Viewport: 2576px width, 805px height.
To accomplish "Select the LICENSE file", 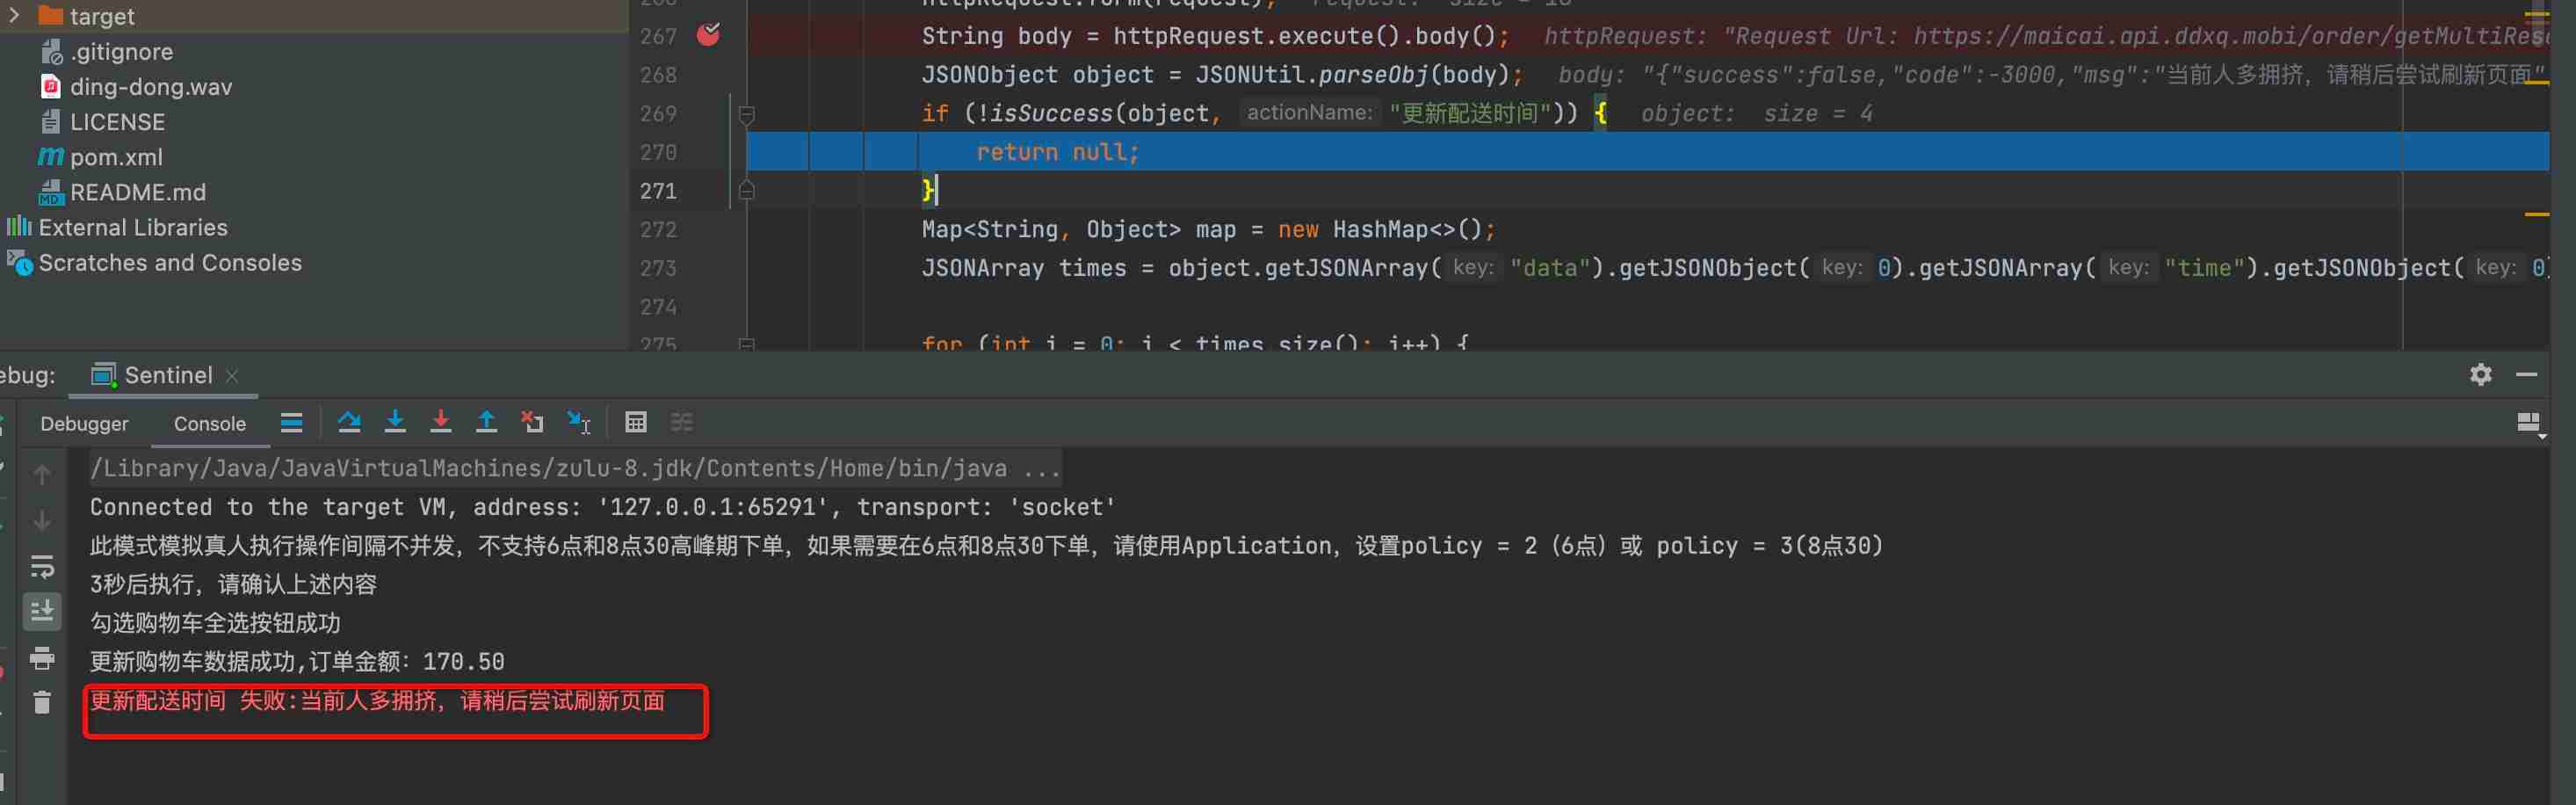I will pyautogui.click(x=102, y=122).
